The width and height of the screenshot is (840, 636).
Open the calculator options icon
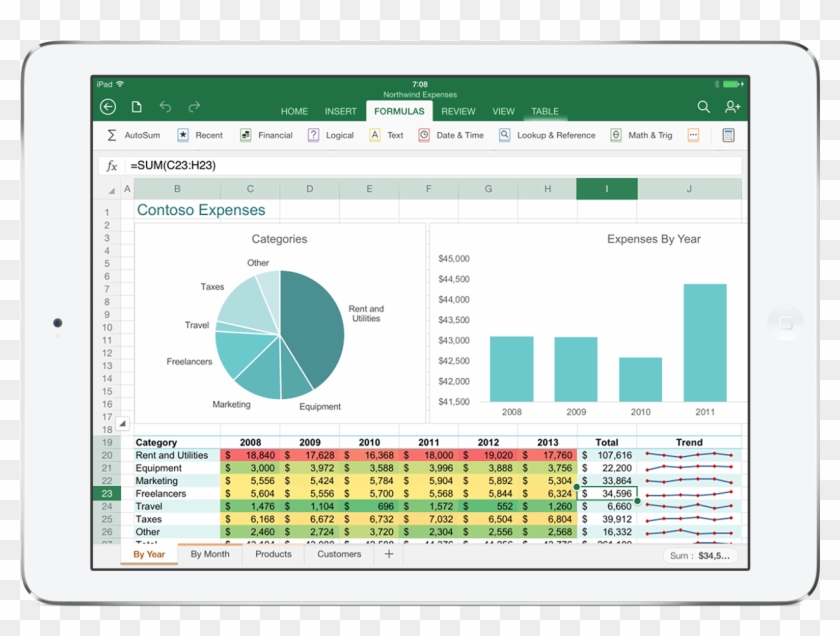coord(728,135)
